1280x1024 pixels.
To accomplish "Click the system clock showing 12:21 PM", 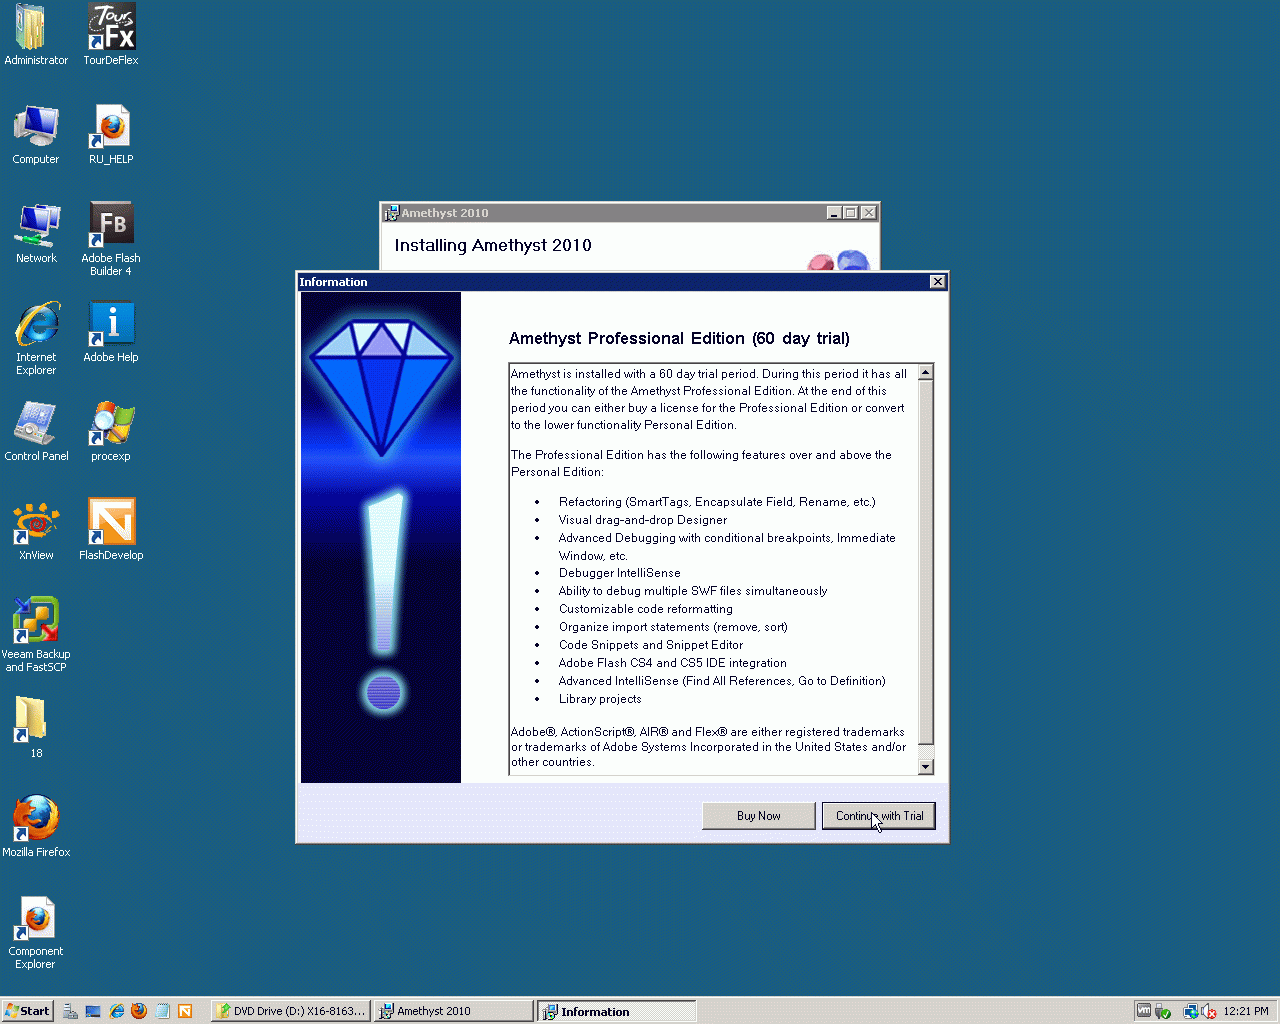I will [x=1246, y=1011].
